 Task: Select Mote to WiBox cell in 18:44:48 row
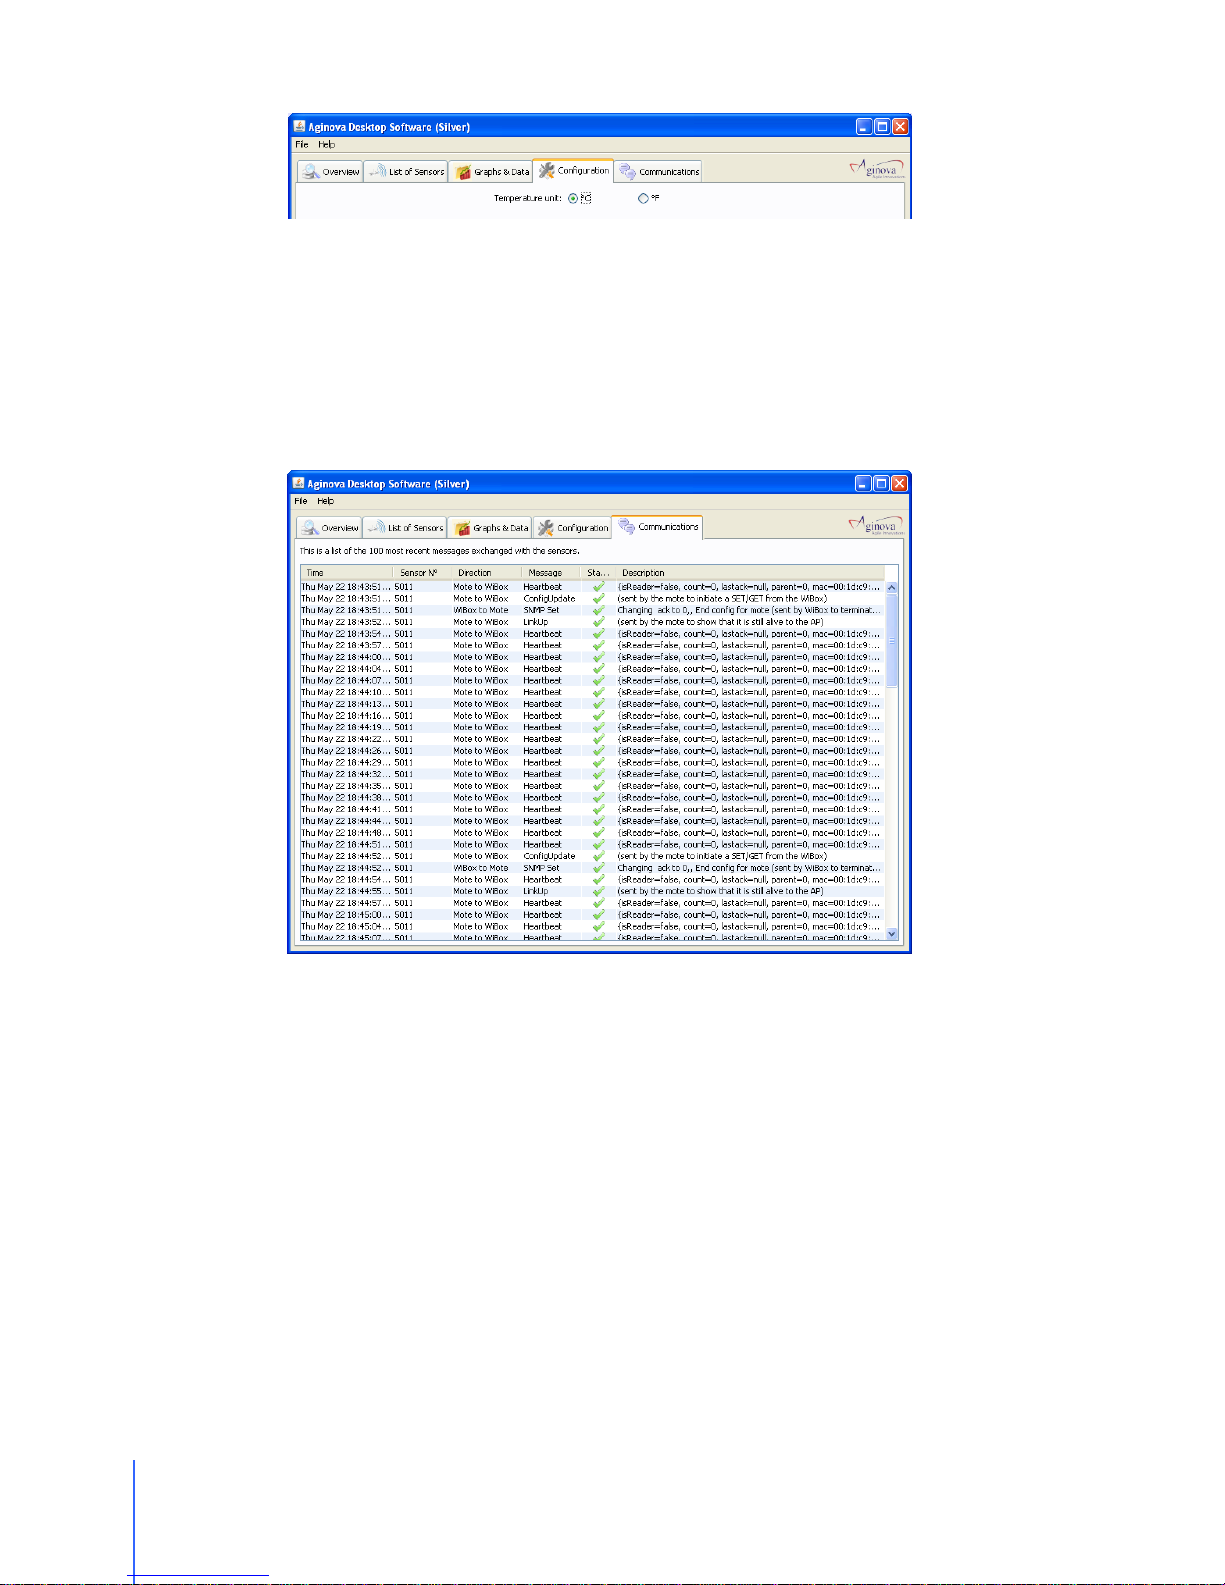click(x=485, y=833)
